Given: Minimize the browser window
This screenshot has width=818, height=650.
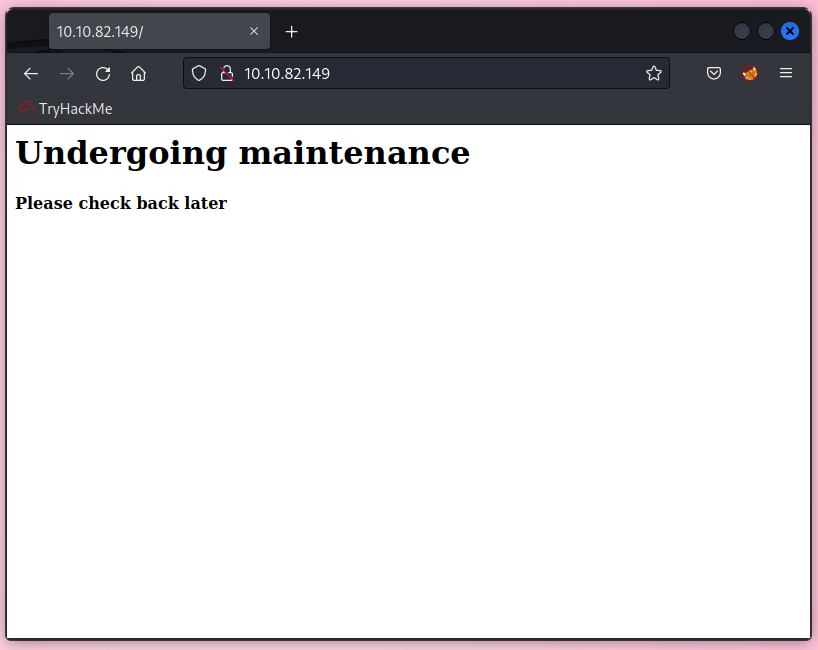Looking at the screenshot, I should click(742, 31).
